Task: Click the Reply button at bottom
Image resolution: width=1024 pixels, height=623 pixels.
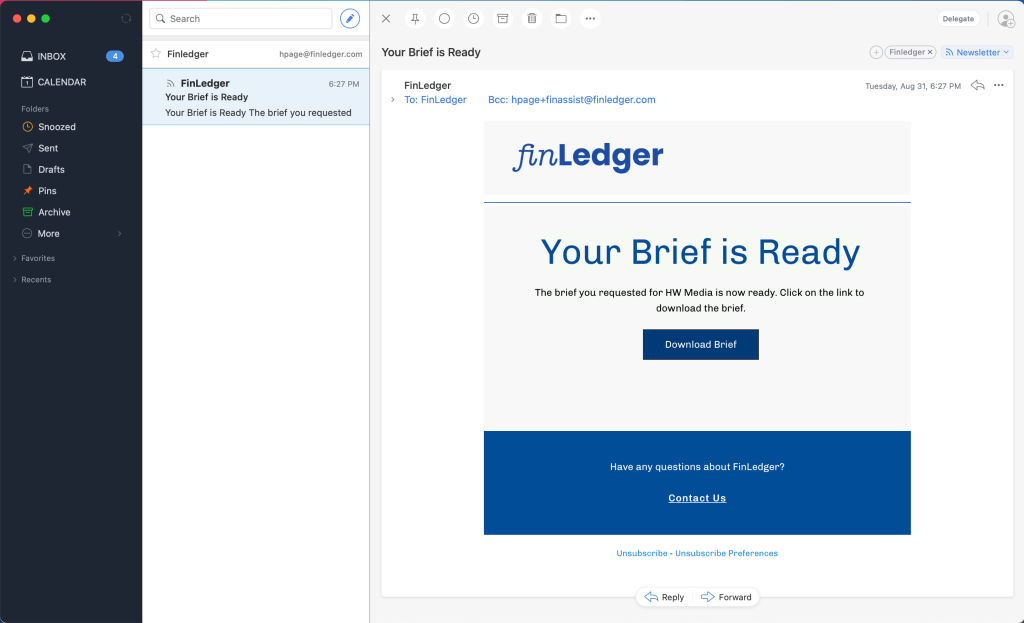Action: [x=665, y=597]
